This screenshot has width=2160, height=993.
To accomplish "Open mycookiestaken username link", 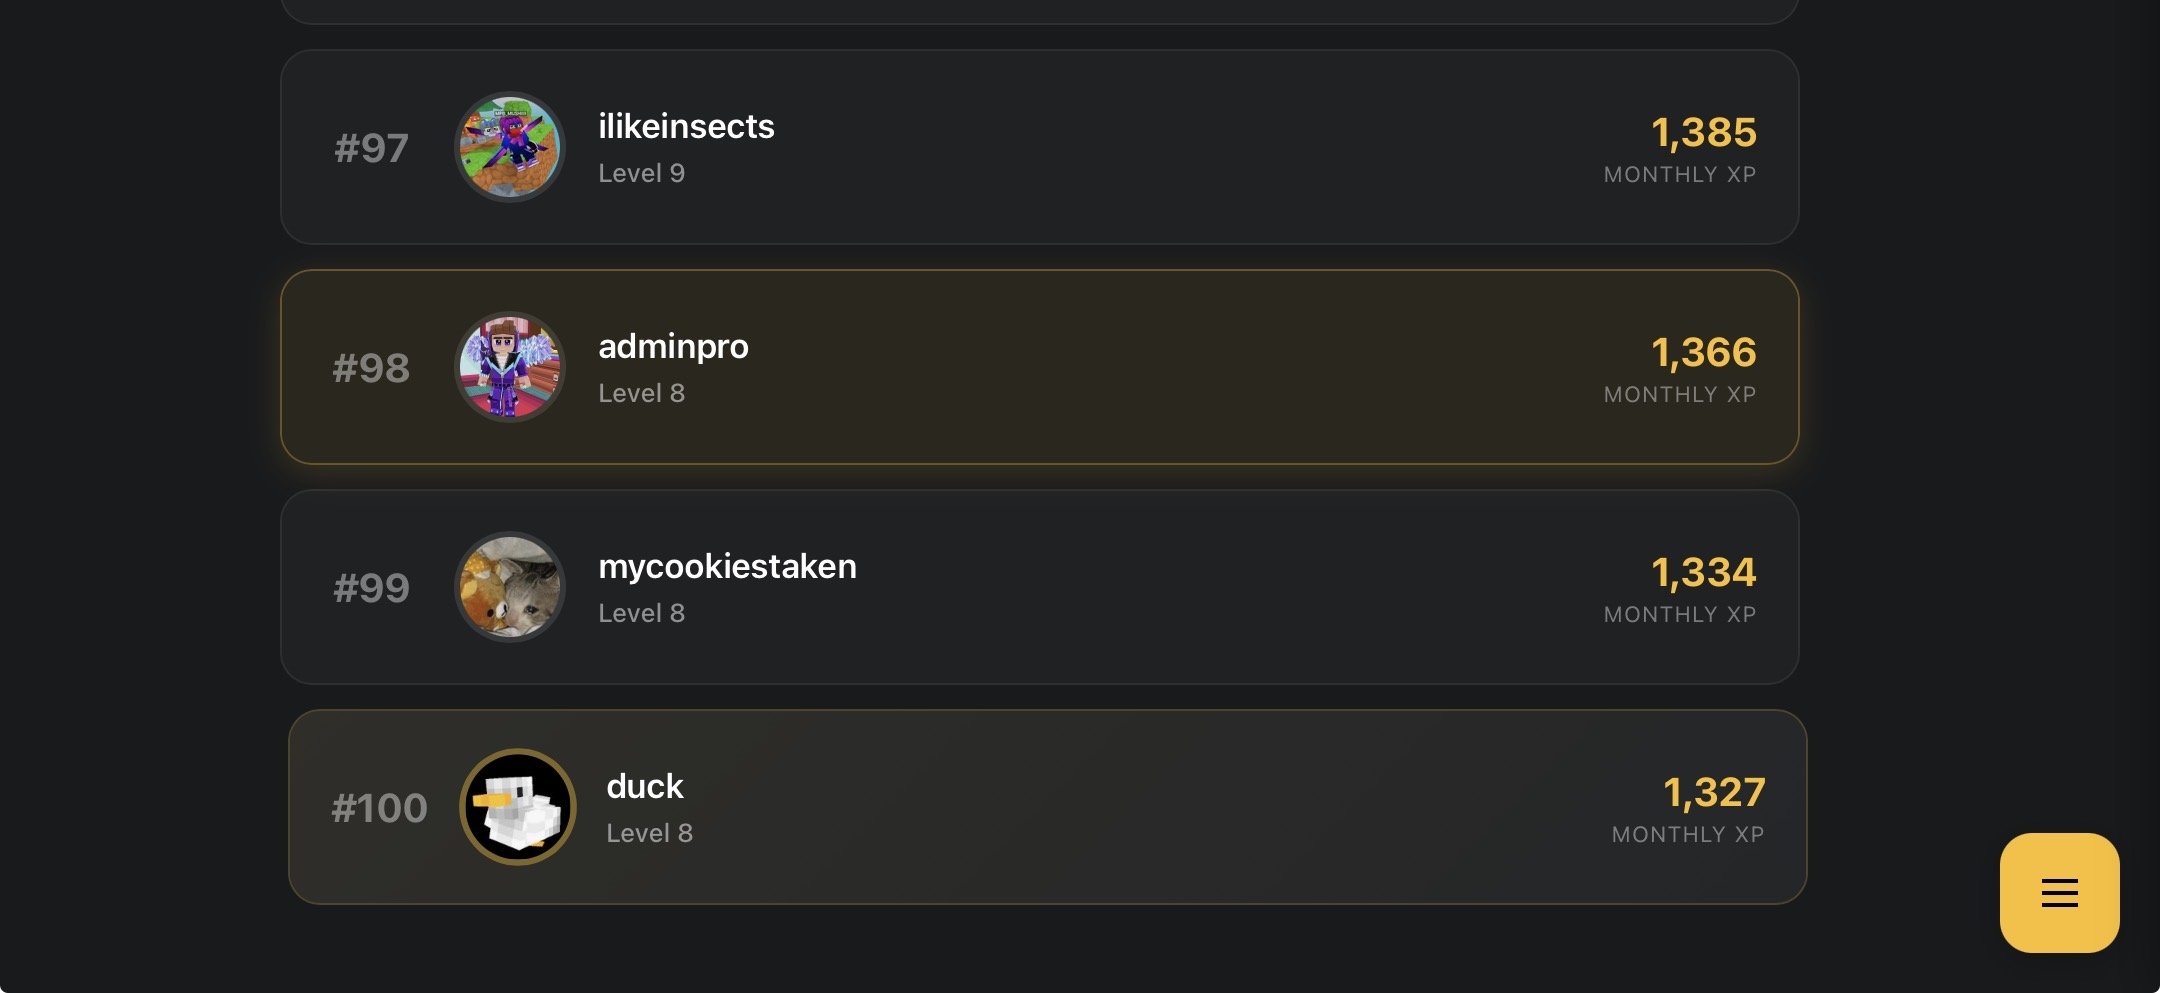I will (x=727, y=567).
